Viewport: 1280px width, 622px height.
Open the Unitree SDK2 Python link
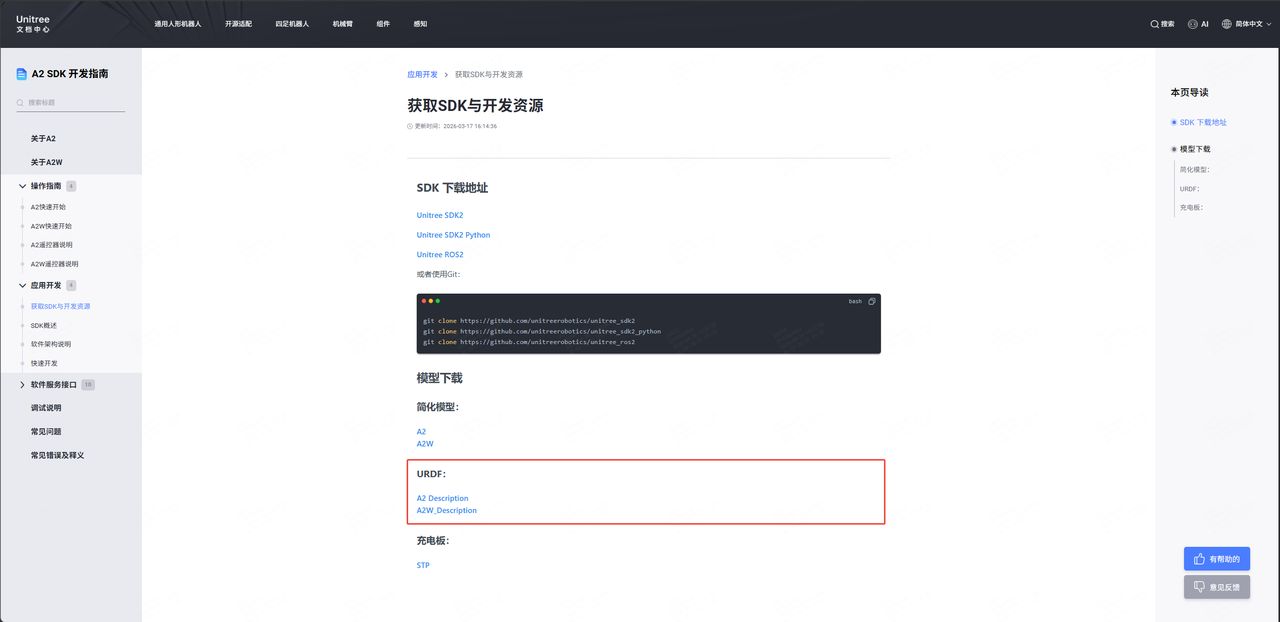pos(453,235)
